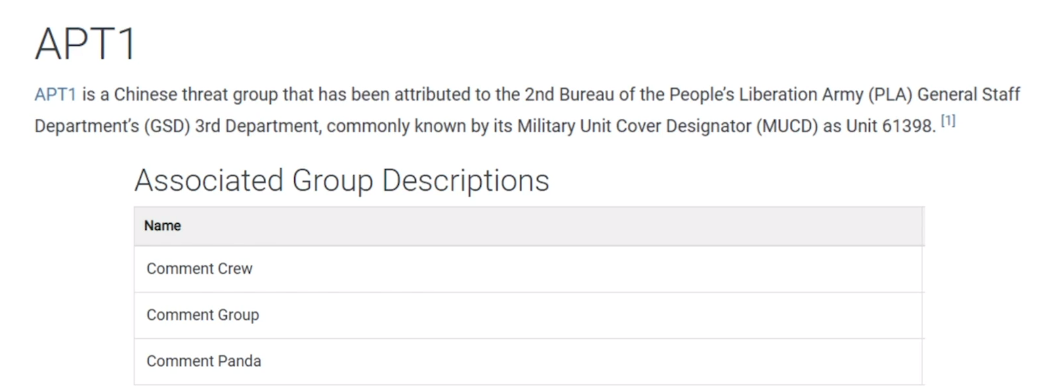The height and width of the screenshot is (386, 1046).
Task: Click the word Department's in the second line
Action: pyautogui.click(x=87, y=125)
